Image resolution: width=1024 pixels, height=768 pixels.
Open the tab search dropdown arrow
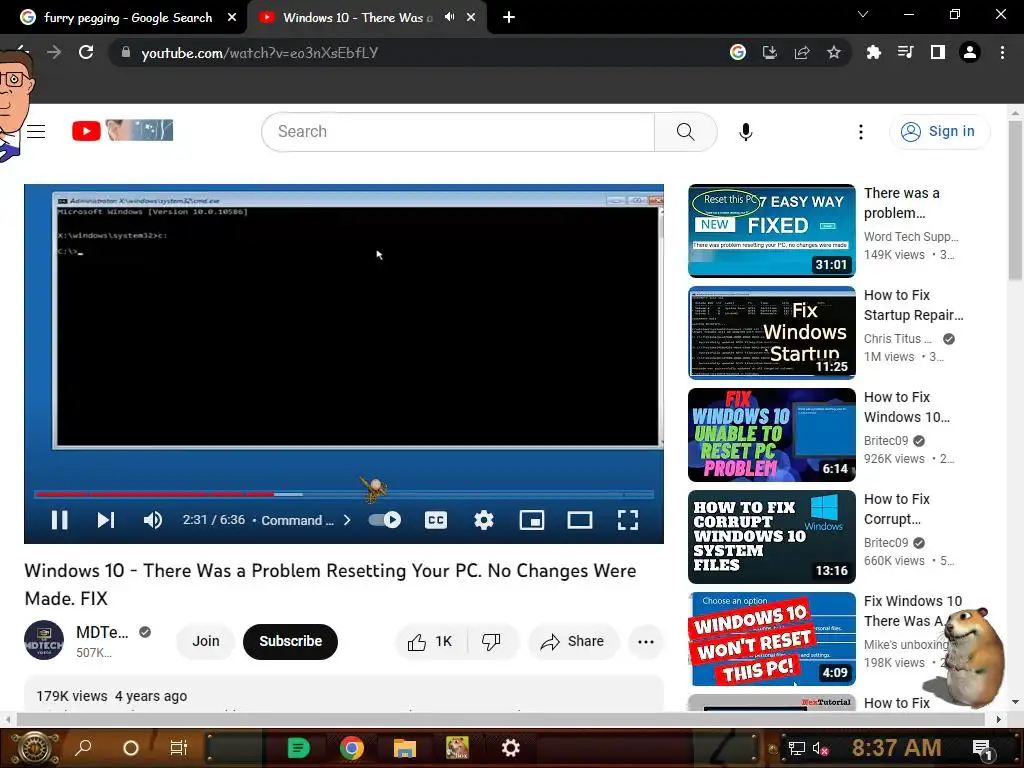863,14
